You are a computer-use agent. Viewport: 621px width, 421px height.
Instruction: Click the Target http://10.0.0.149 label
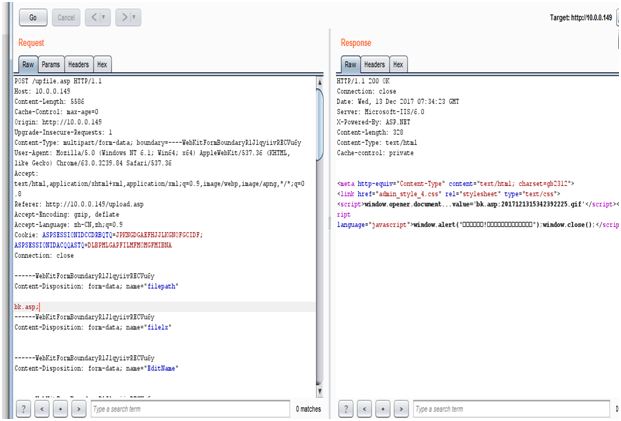(x=581, y=17)
